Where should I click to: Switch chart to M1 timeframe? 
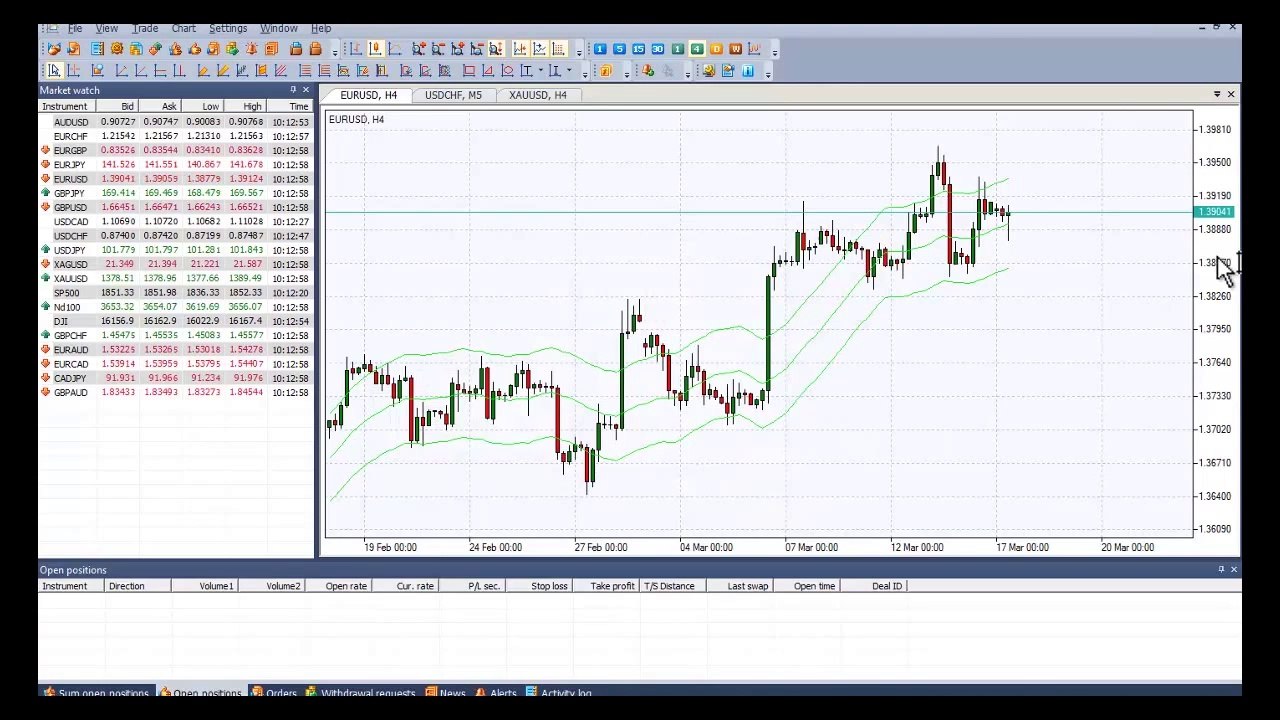pos(600,49)
